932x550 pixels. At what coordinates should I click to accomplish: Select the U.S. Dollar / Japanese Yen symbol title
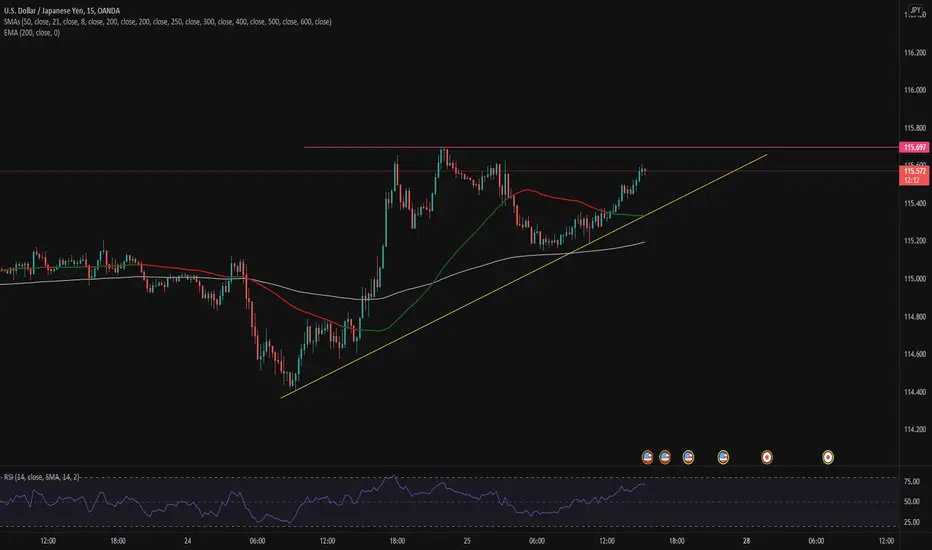click(61, 11)
